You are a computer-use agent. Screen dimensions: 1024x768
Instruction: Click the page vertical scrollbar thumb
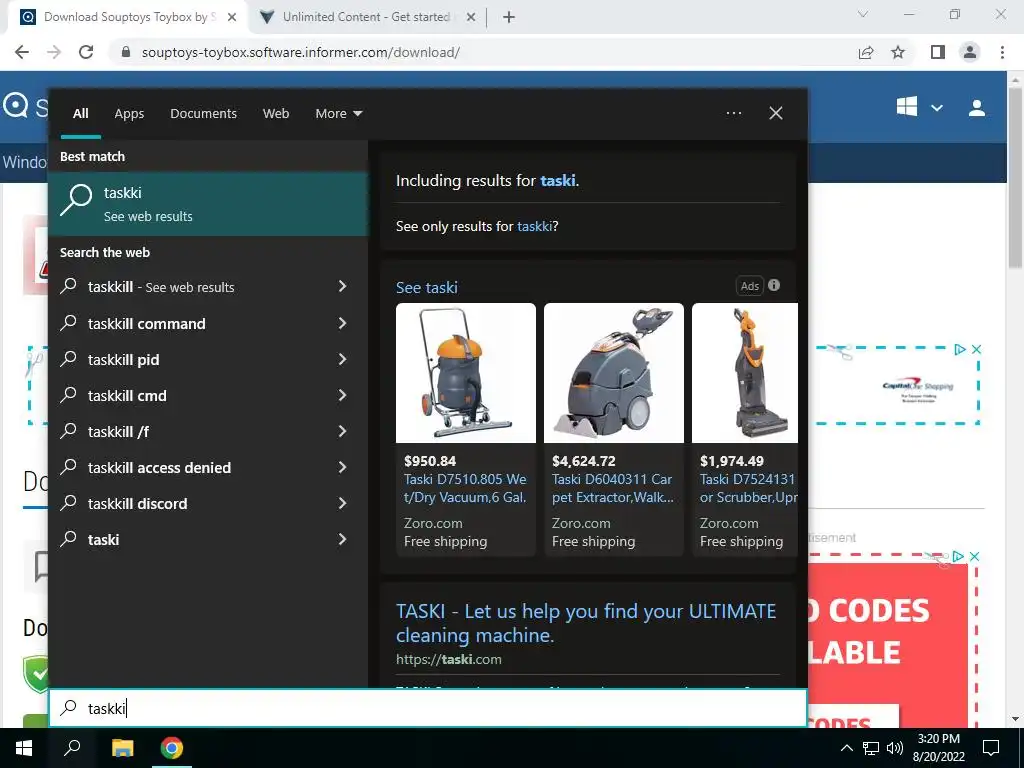pyautogui.click(x=1015, y=176)
